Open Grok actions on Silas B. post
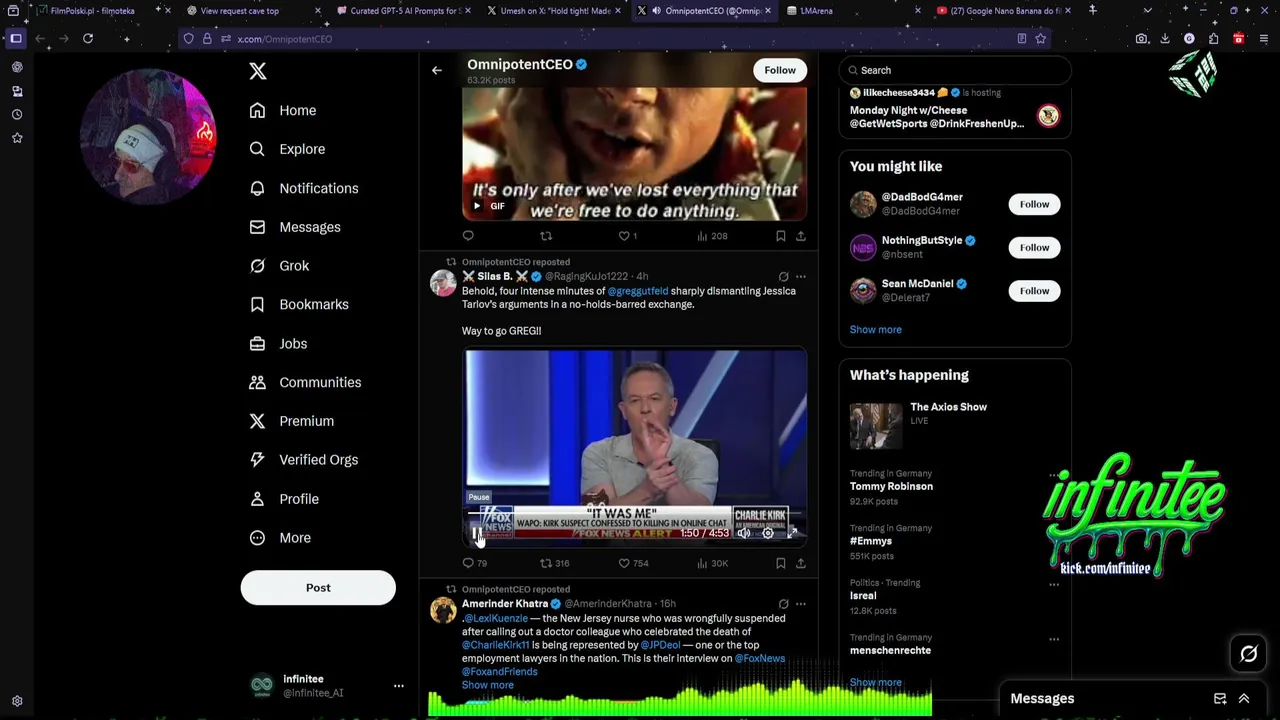 point(783,277)
